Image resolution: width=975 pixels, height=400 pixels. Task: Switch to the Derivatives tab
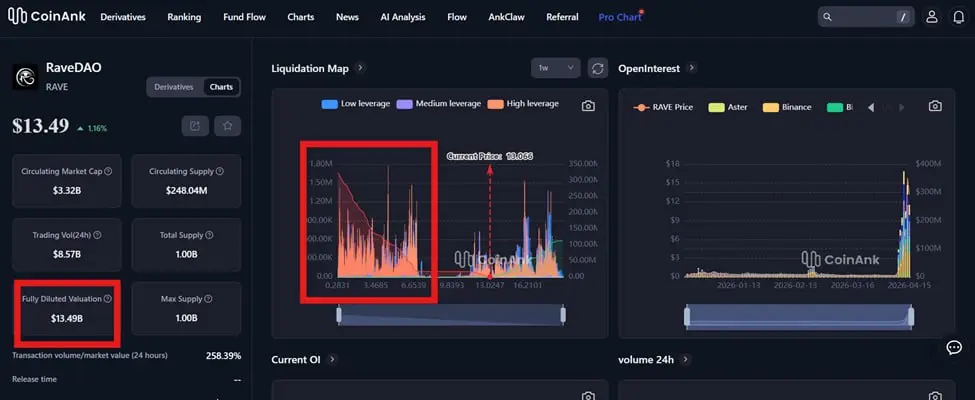[x=174, y=87]
